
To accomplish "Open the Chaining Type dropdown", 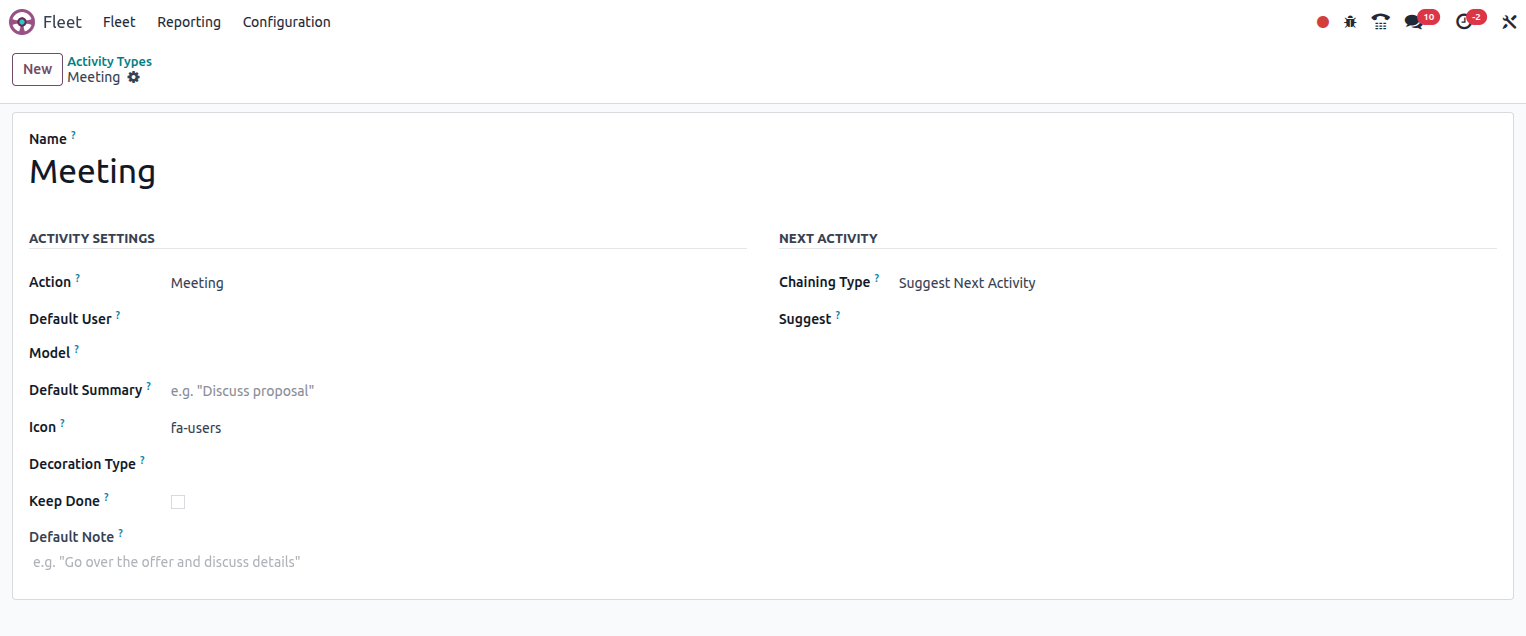I will click(1195, 283).
